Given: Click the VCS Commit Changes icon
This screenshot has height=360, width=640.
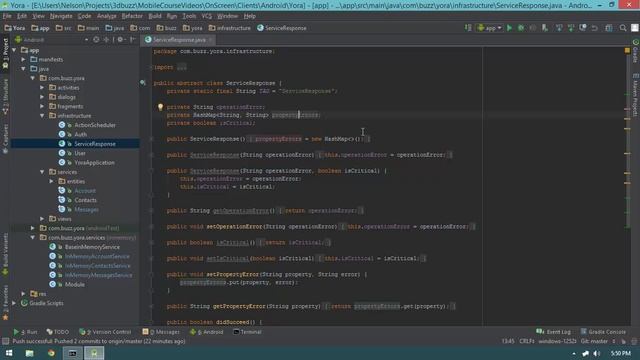Looking at the screenshot, I should click(571, 28).
